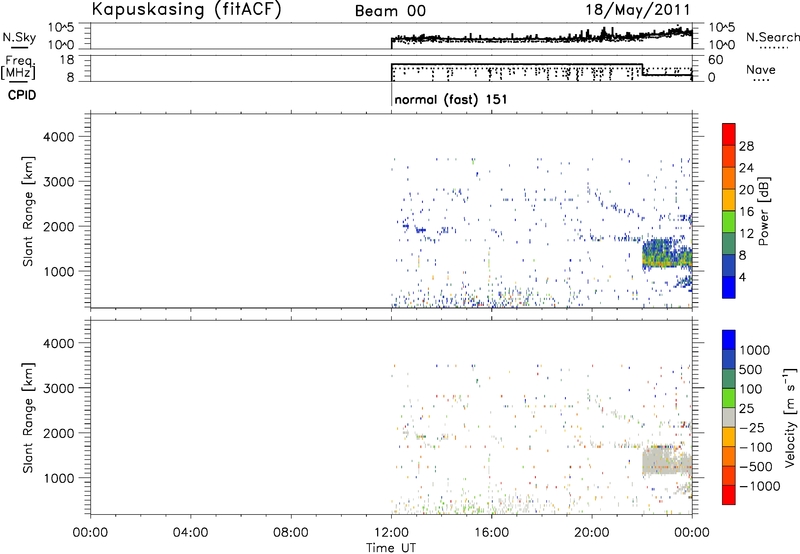Click the "-100" label on Velocity colorbar
The height and width of the screenshot is (554, 800).
756,447
